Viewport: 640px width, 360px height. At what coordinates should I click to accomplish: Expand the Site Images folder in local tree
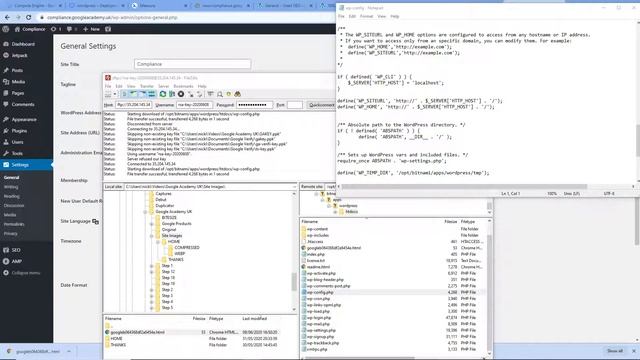[151, 236]
